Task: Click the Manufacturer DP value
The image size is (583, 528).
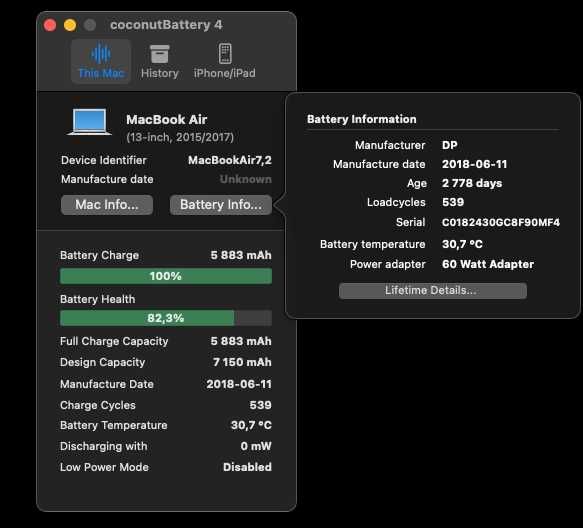Action: (x=450, y=145)
